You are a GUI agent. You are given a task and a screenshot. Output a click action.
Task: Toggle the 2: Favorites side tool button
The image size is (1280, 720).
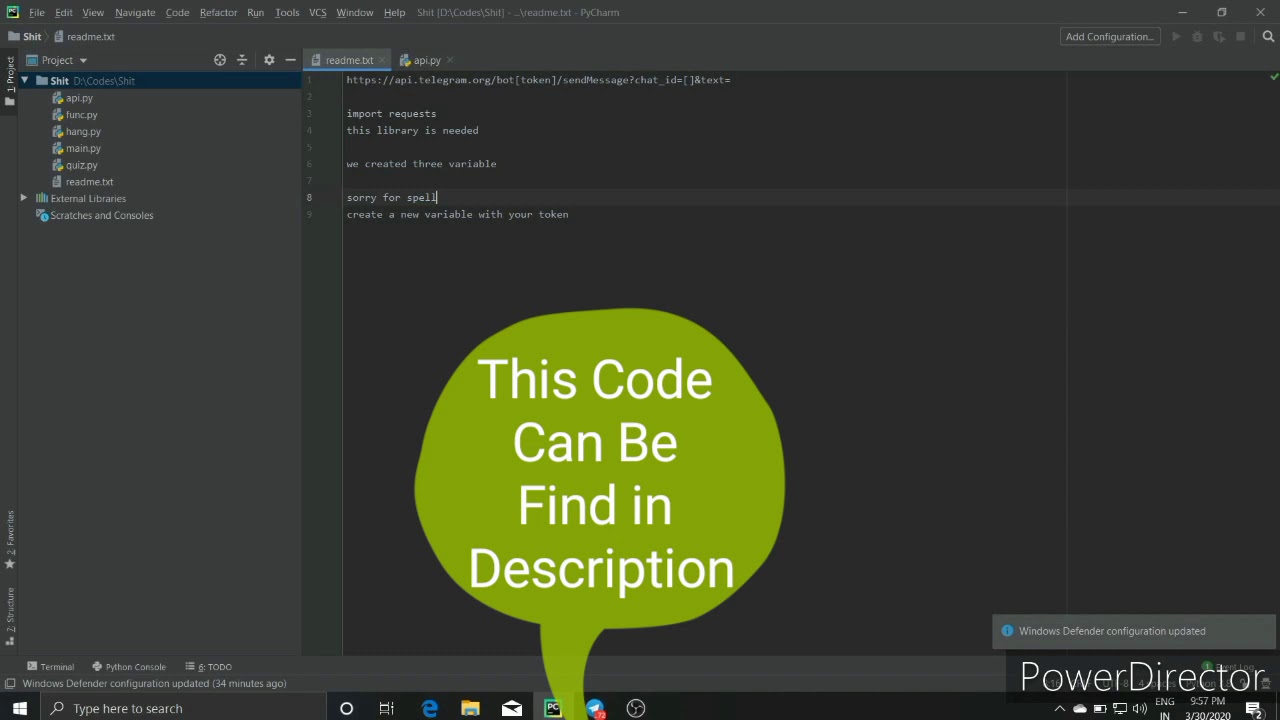(x=10, y=540)
